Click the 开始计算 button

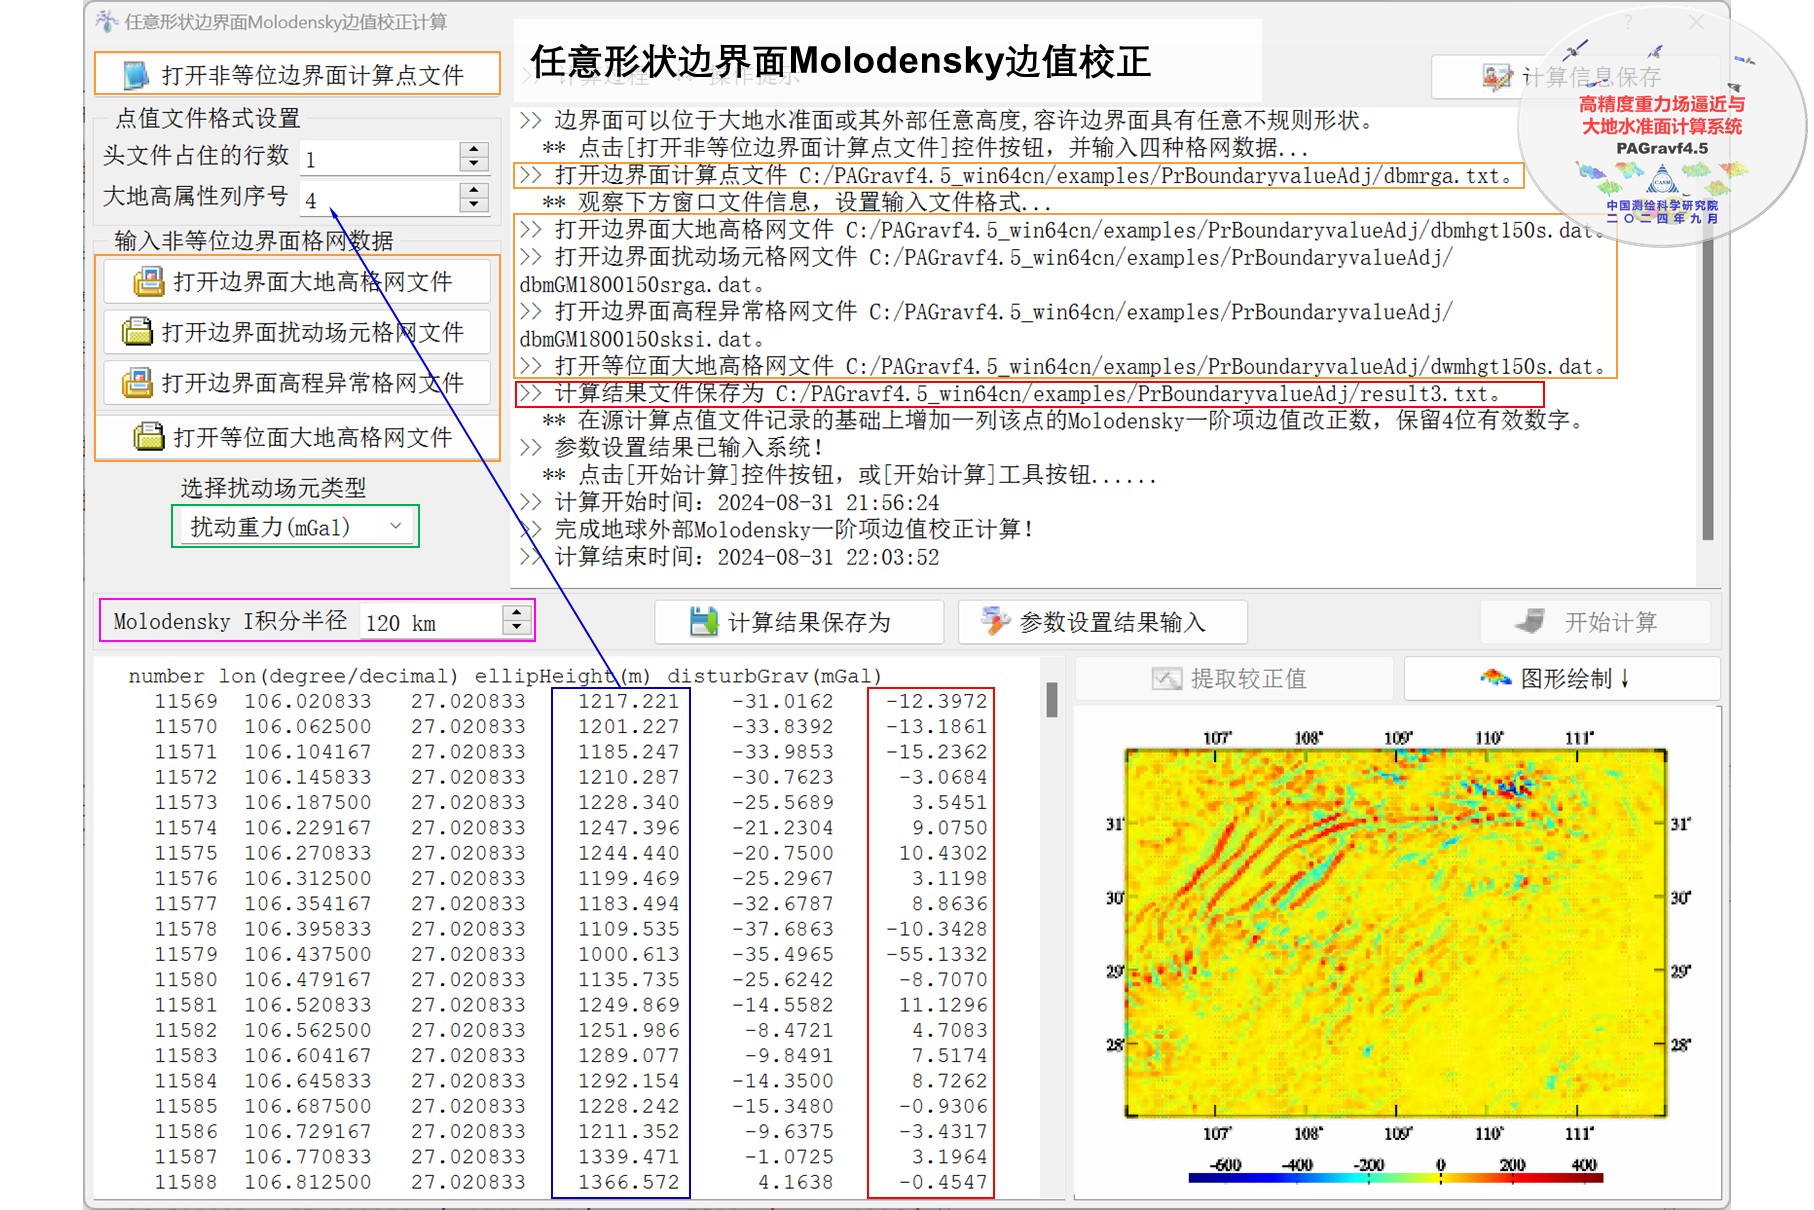(1595, 622)
